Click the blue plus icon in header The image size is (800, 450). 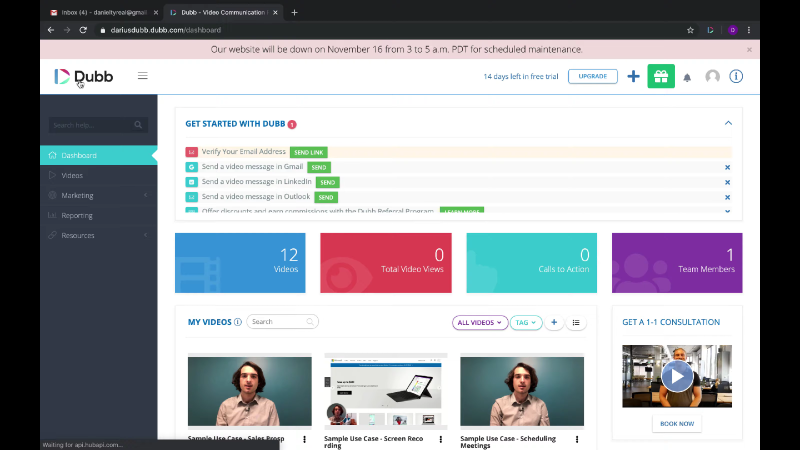point(633,76)
